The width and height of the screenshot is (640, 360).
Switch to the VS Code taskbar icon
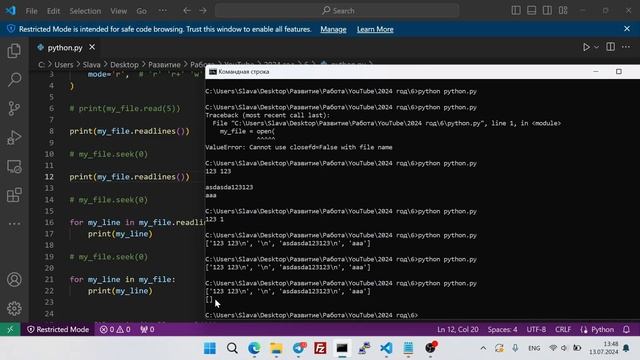click(x=386, y=348)
